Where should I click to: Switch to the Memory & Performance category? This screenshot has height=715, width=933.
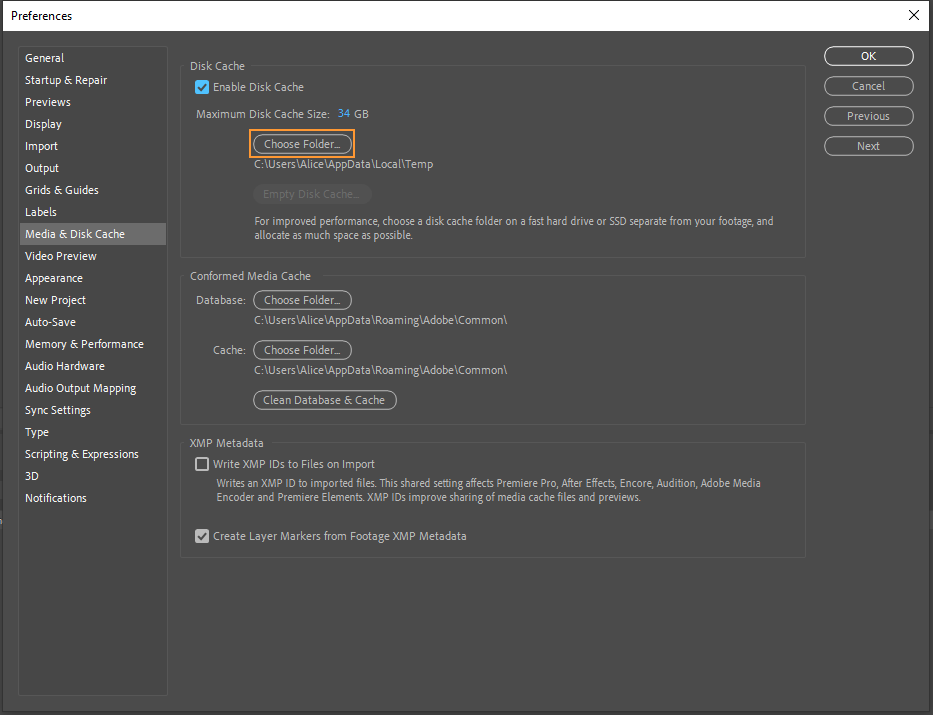pyautogui.click(x=84, y=344)
